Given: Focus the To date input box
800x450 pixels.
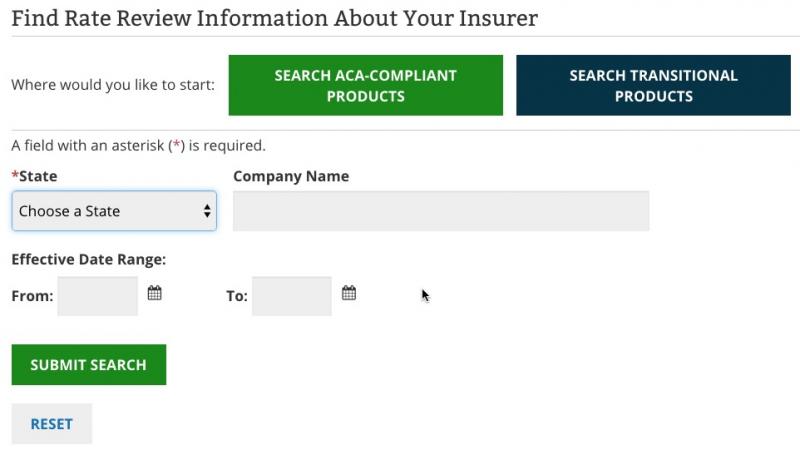Looking at the screenshot, I should 291,296.
